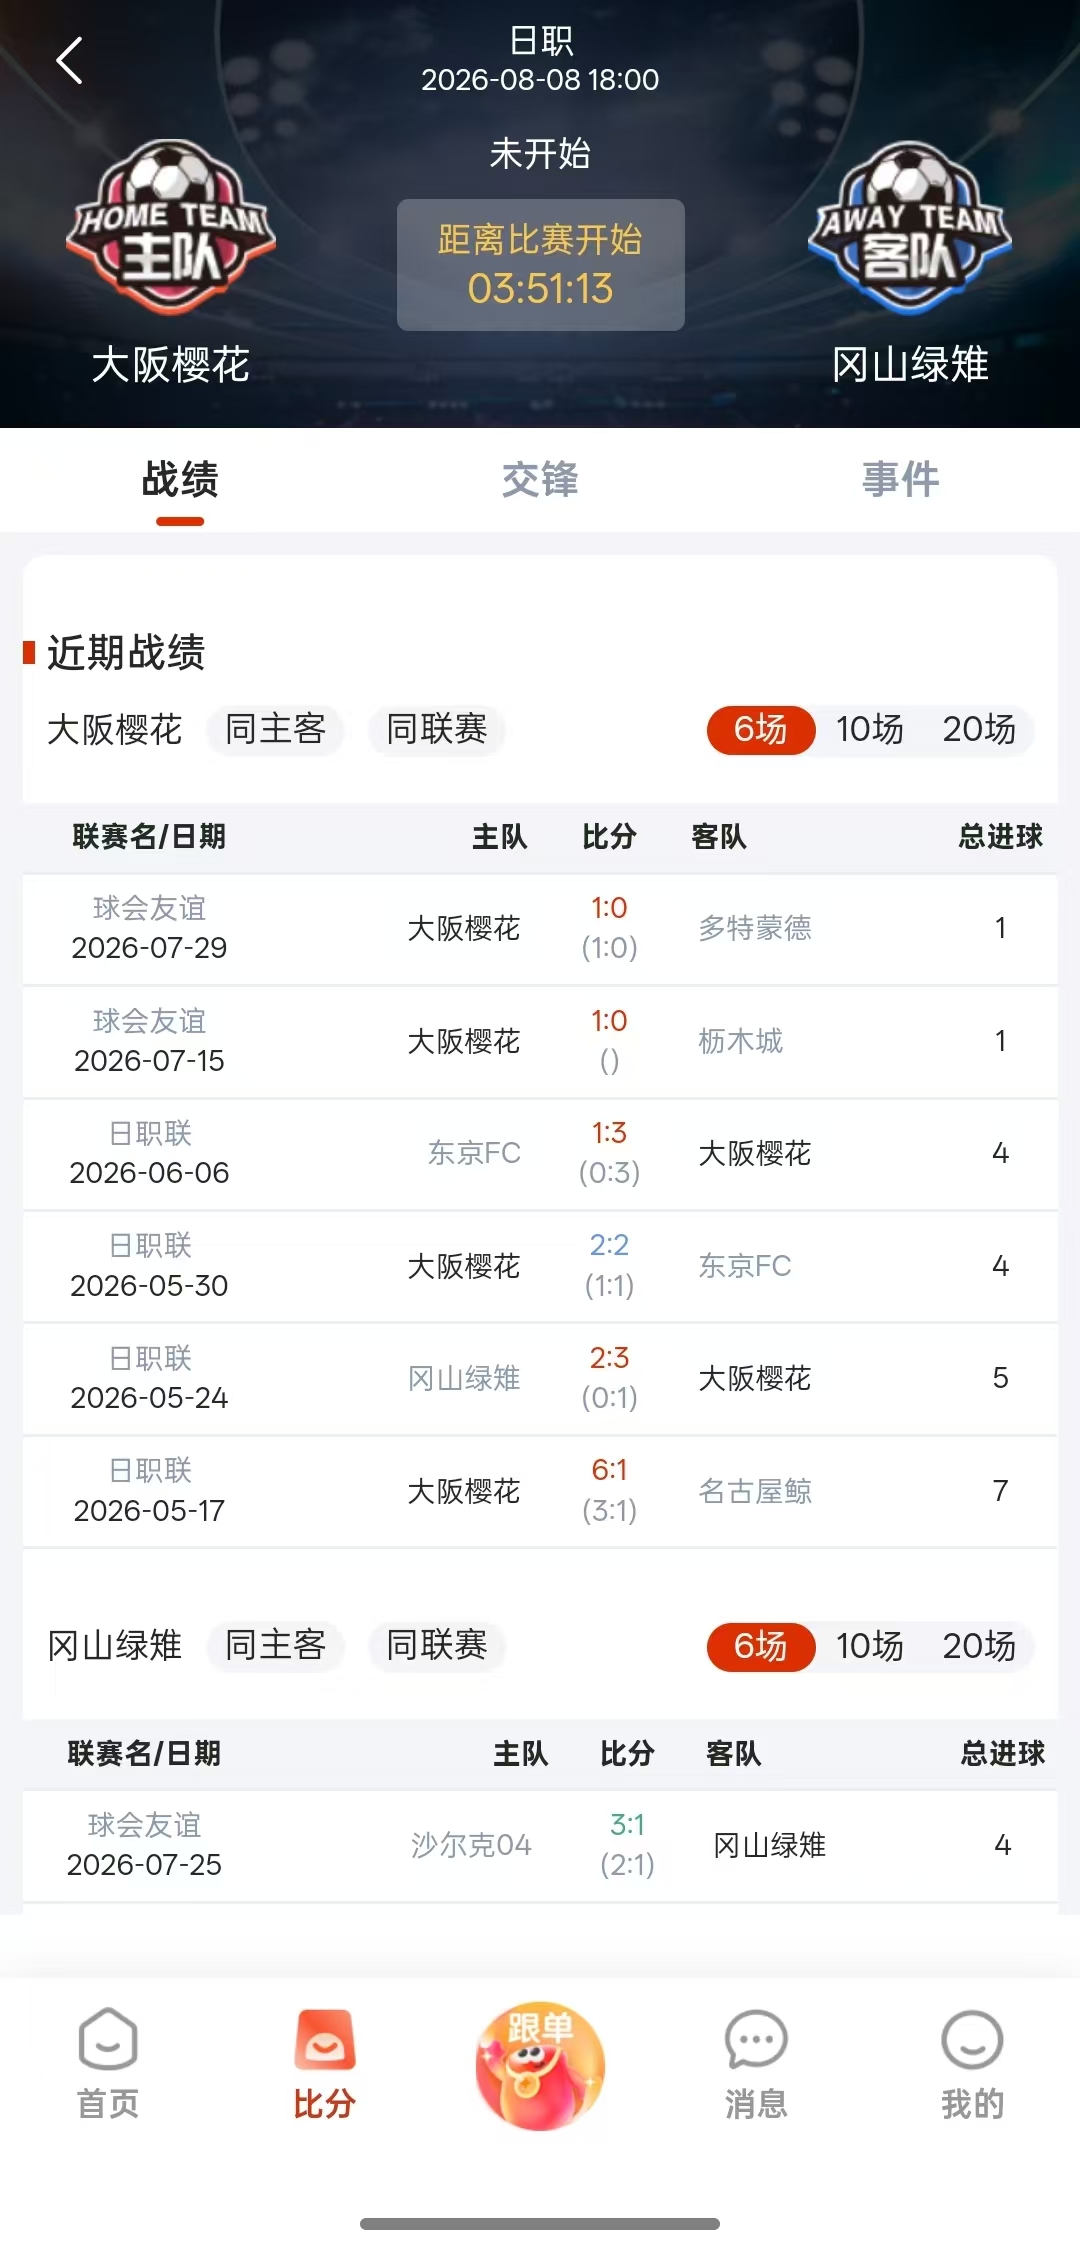Viewport: 1080px width, 2249px height.
Task: Tap the 2:2 score cell
Action: [x=609, y=1245]
